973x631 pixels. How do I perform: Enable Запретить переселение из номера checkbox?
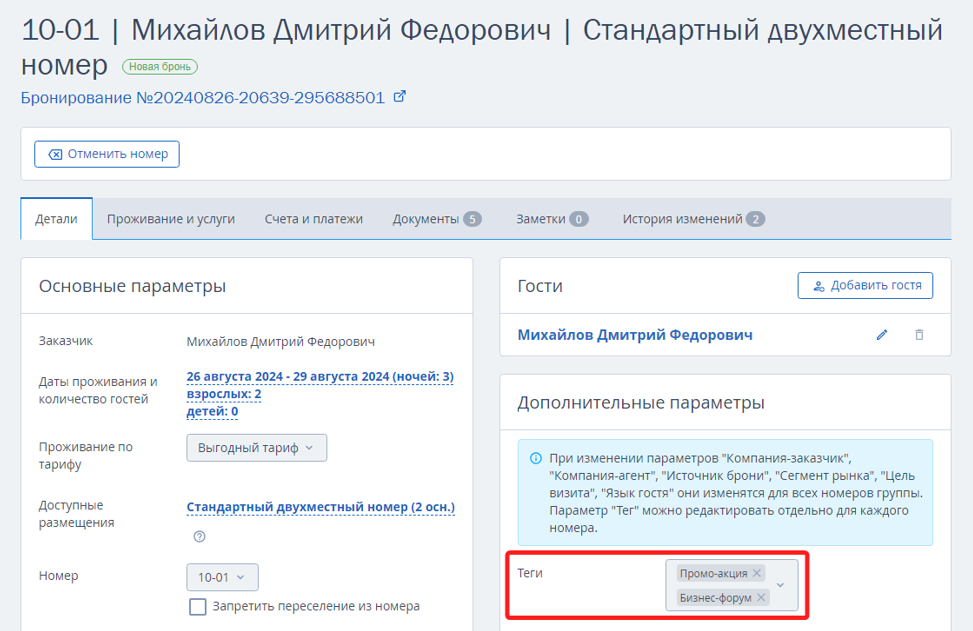tap(198, 606)
